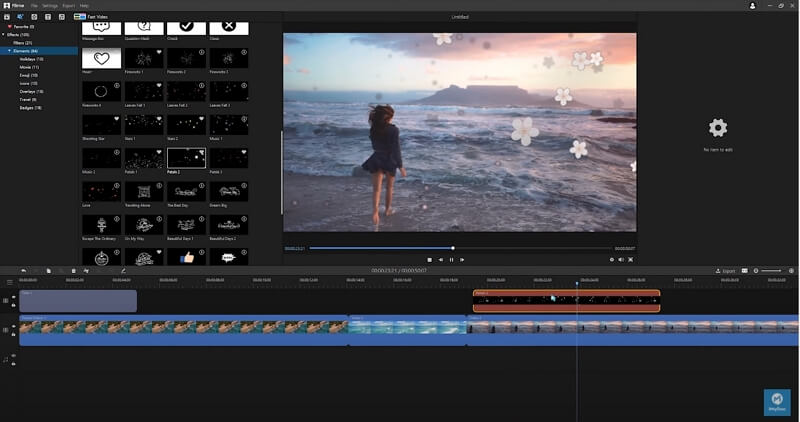Open the Help menu
This screenshot has height=422, width=800.
84,6
